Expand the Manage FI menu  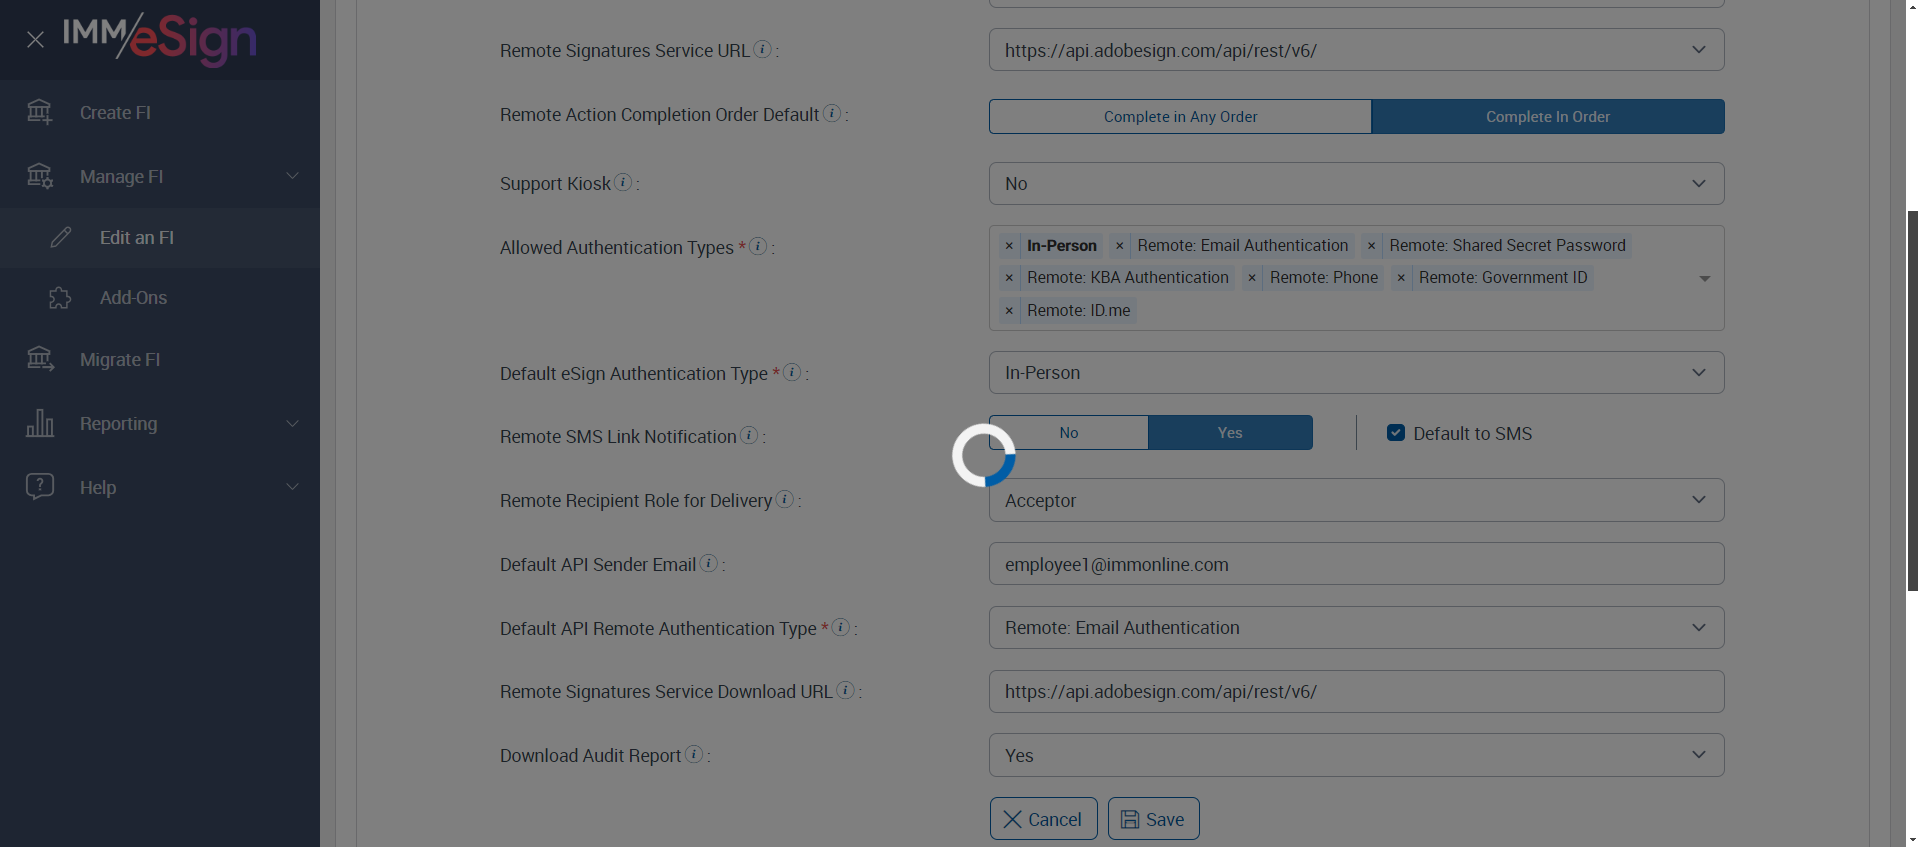coord(160,176)
